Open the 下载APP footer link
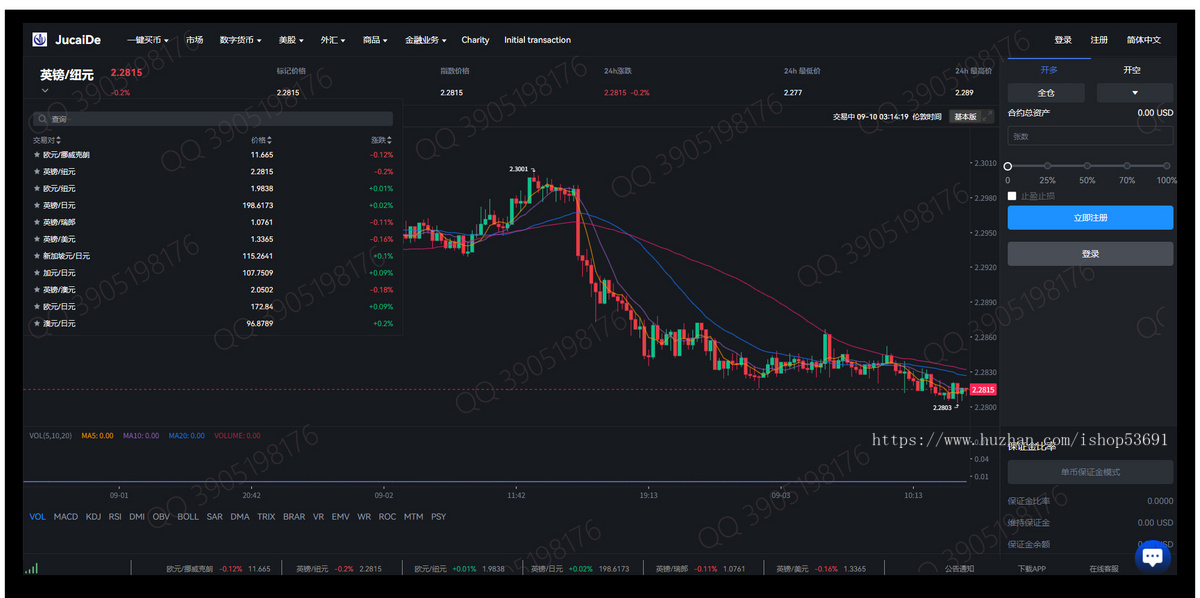This screenshot has width=1200, height=598. tap(1032, 568)
